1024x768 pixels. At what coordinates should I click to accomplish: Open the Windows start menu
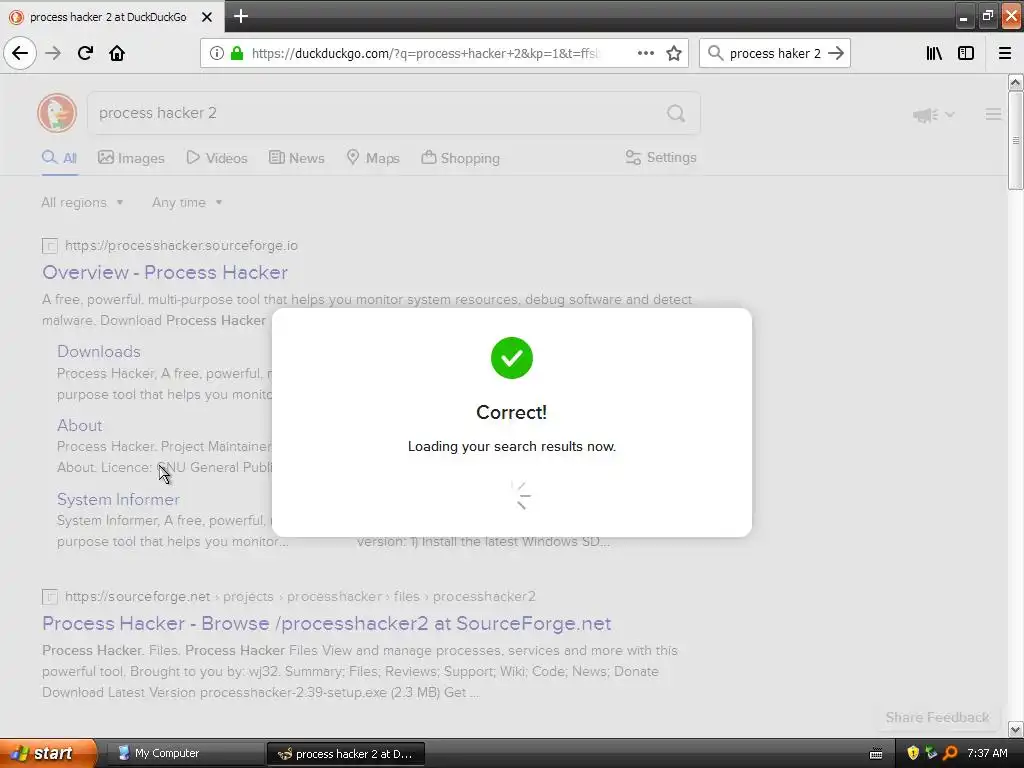click(48, 753)
